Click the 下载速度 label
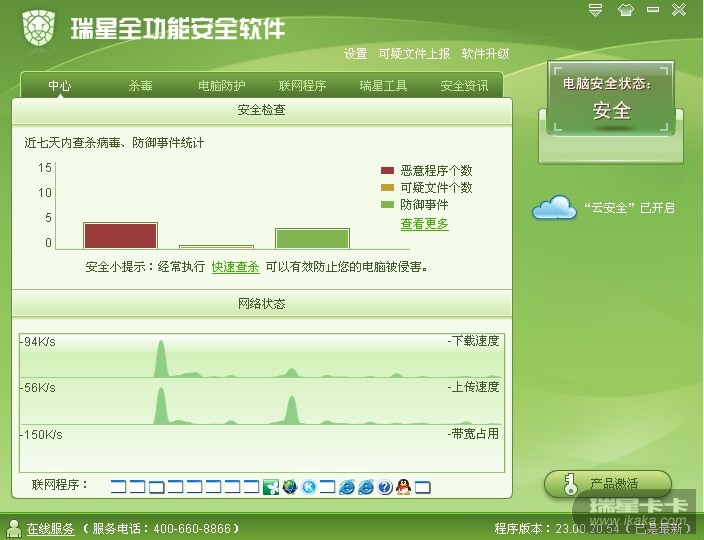The width and height of the screenshot is (704, 540). pos(474,341)
